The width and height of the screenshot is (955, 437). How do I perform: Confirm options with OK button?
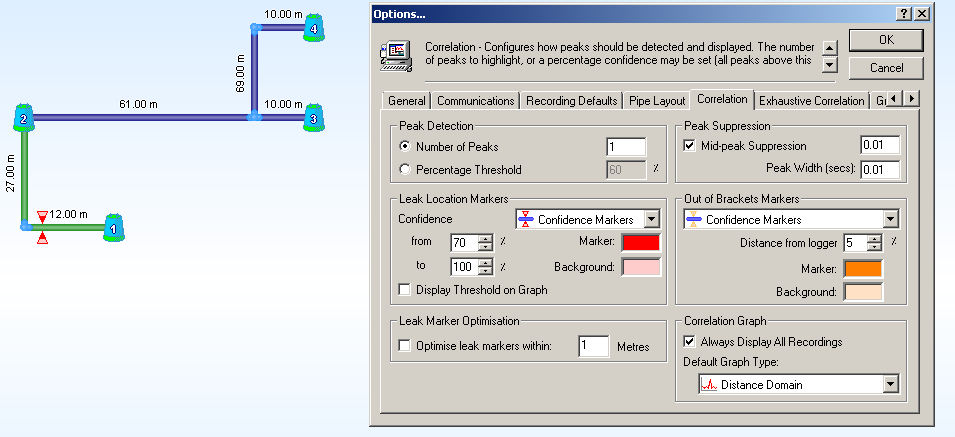coord(886,40)
